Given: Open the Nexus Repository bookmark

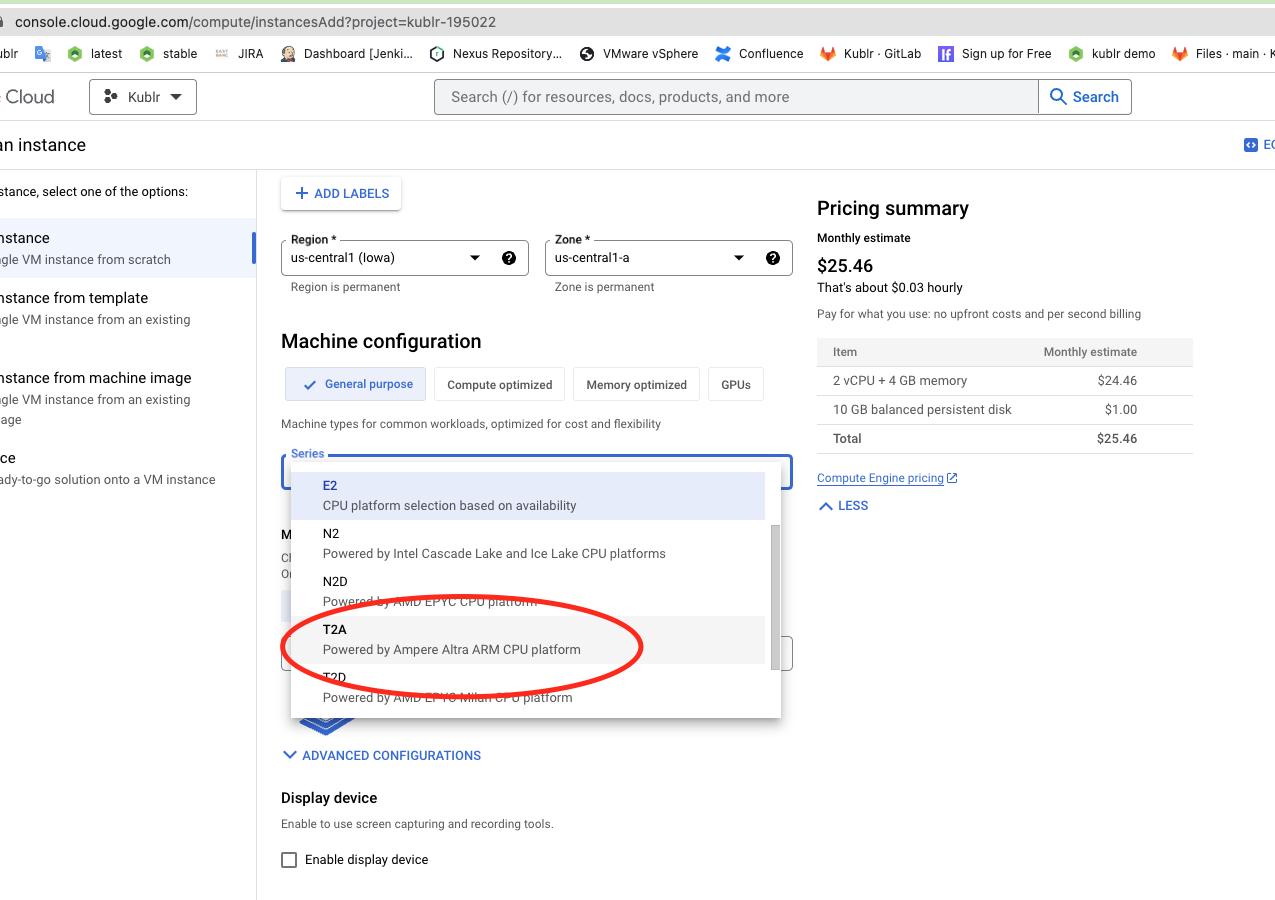Looking at the screenshot, I should 495,54.
